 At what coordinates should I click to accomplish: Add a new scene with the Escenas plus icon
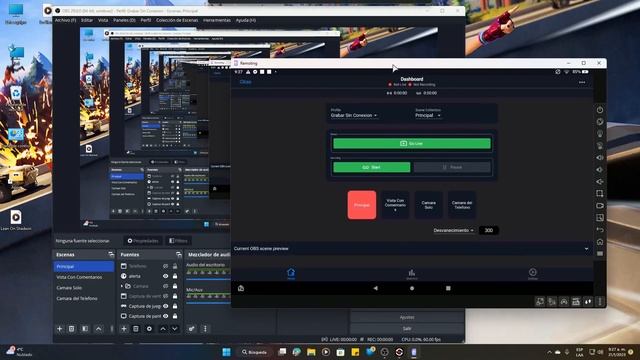(x=60, y=329)
